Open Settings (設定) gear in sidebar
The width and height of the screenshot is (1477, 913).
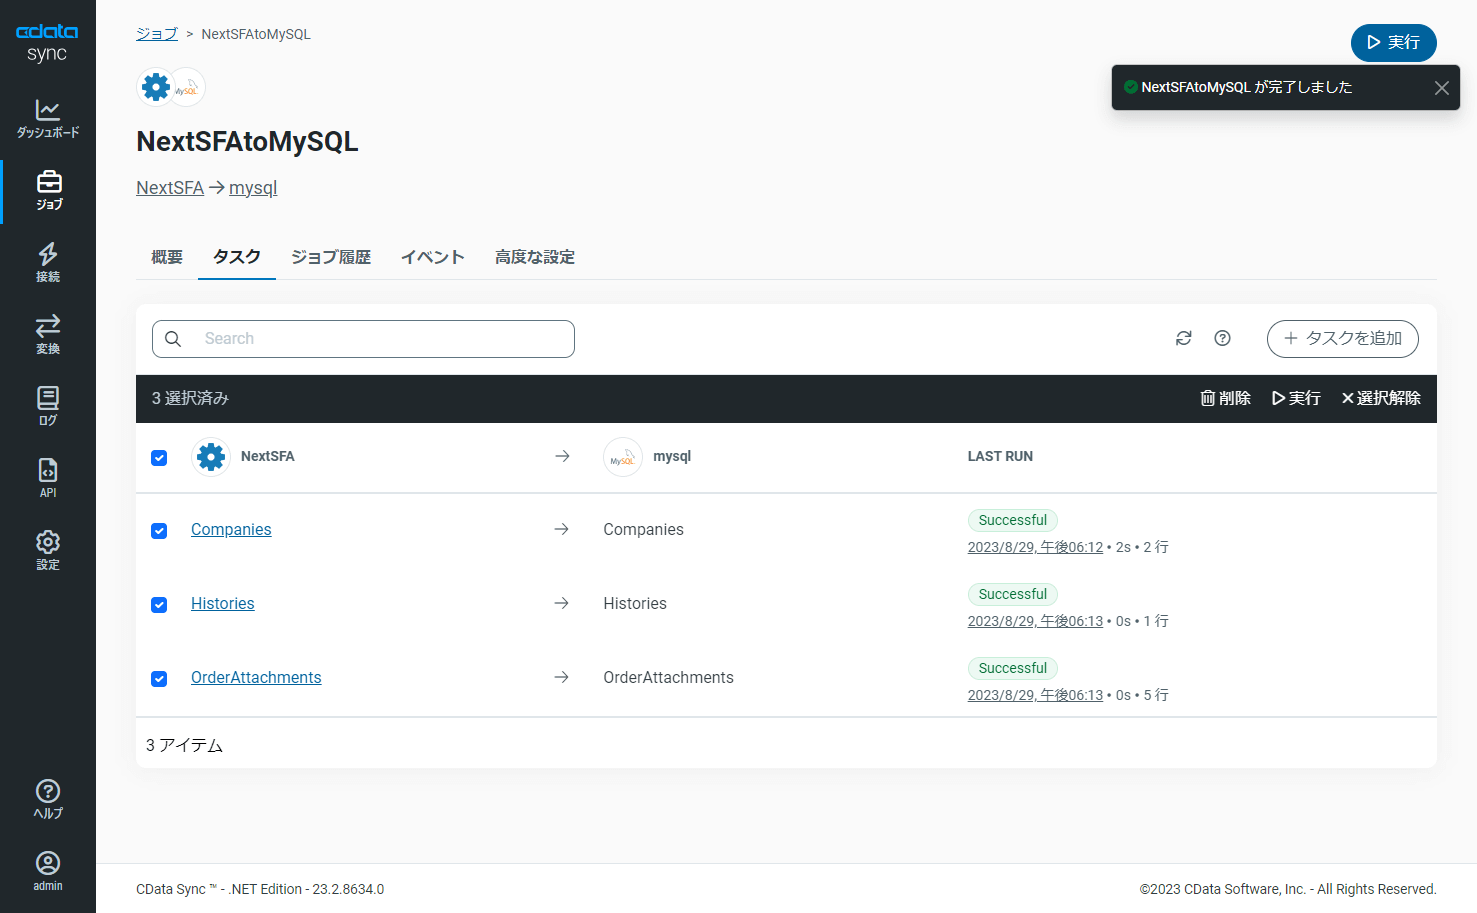pyautogui.click(x=48, y=550)
